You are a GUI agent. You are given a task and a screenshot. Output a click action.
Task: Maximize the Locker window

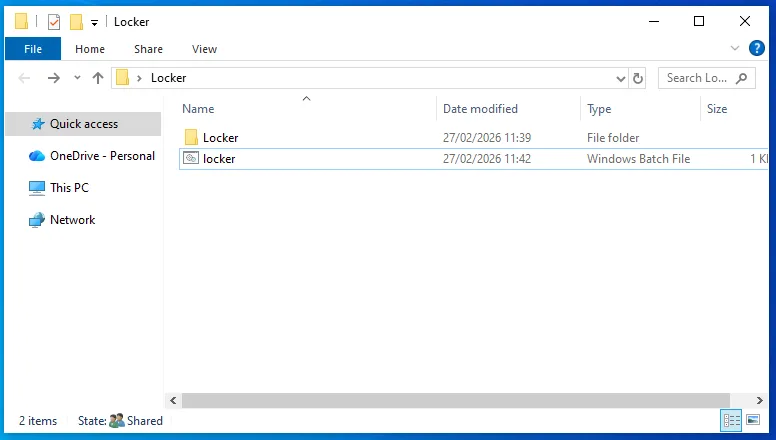click(699, 21)
